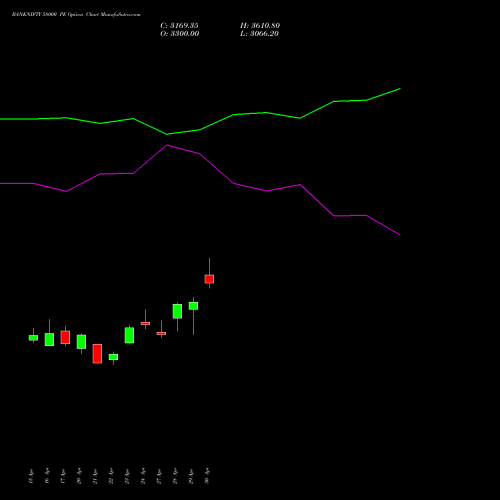The width and height of the screenshot is (500, 500).
Task: Select the 22 Apr date label
Action: click(x=111, y=476)
